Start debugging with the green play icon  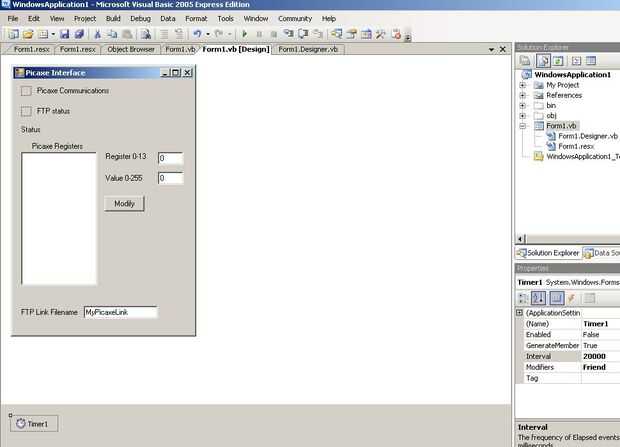pos(244,34)
